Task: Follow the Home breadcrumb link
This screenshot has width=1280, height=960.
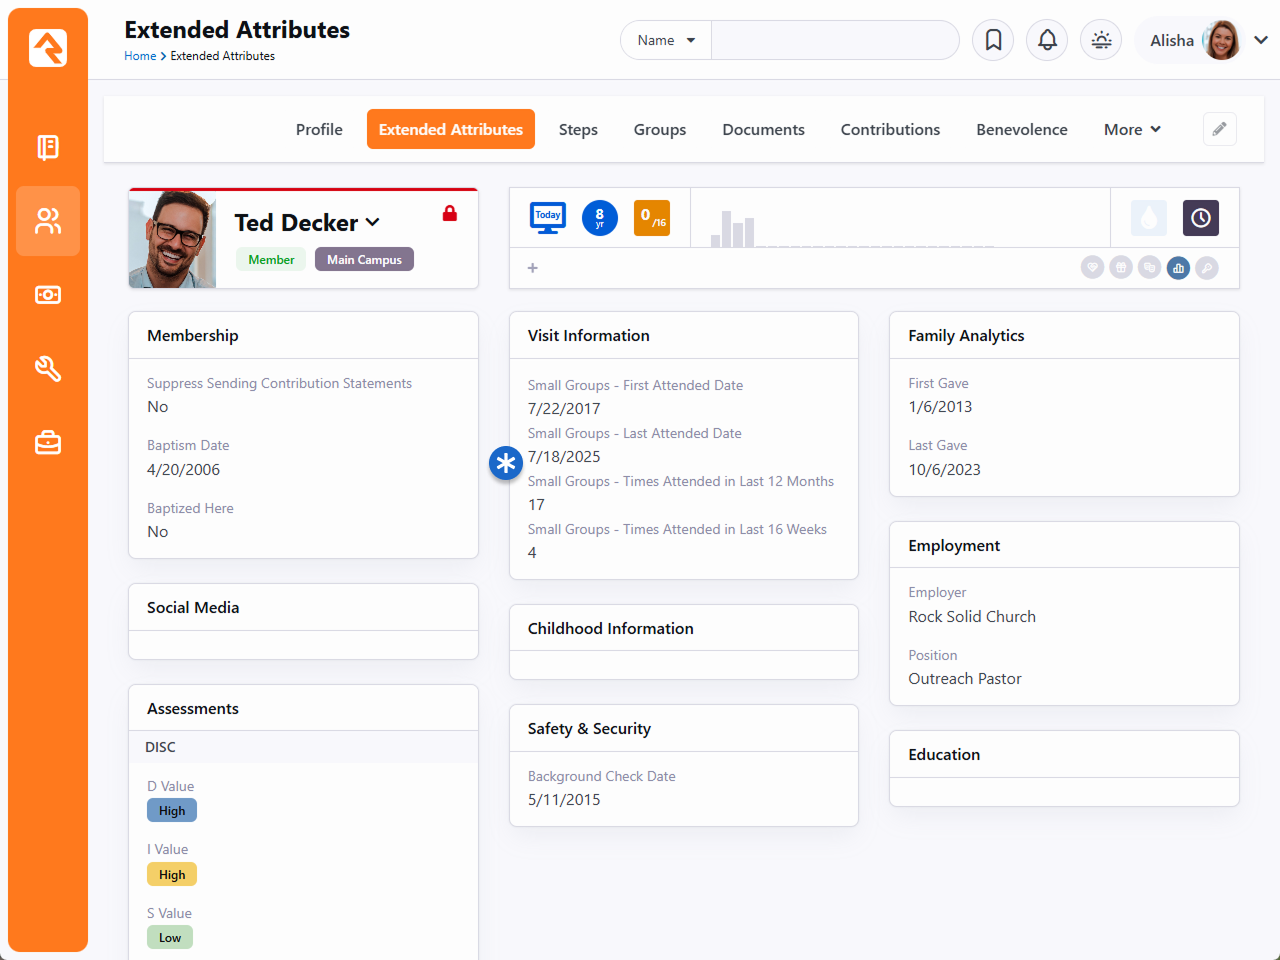Action: point(140,56)
